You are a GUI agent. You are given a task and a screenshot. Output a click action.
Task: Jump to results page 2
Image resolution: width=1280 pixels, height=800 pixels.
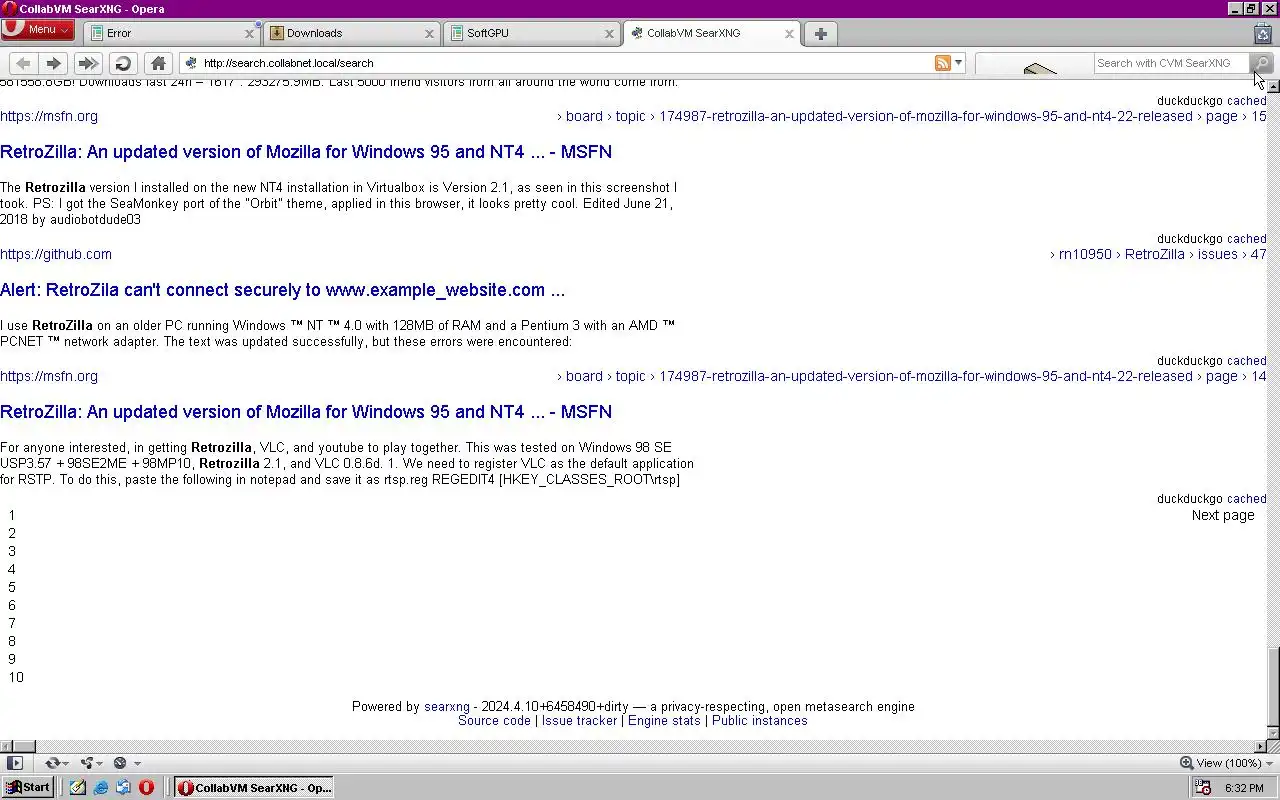pos(12,533)
